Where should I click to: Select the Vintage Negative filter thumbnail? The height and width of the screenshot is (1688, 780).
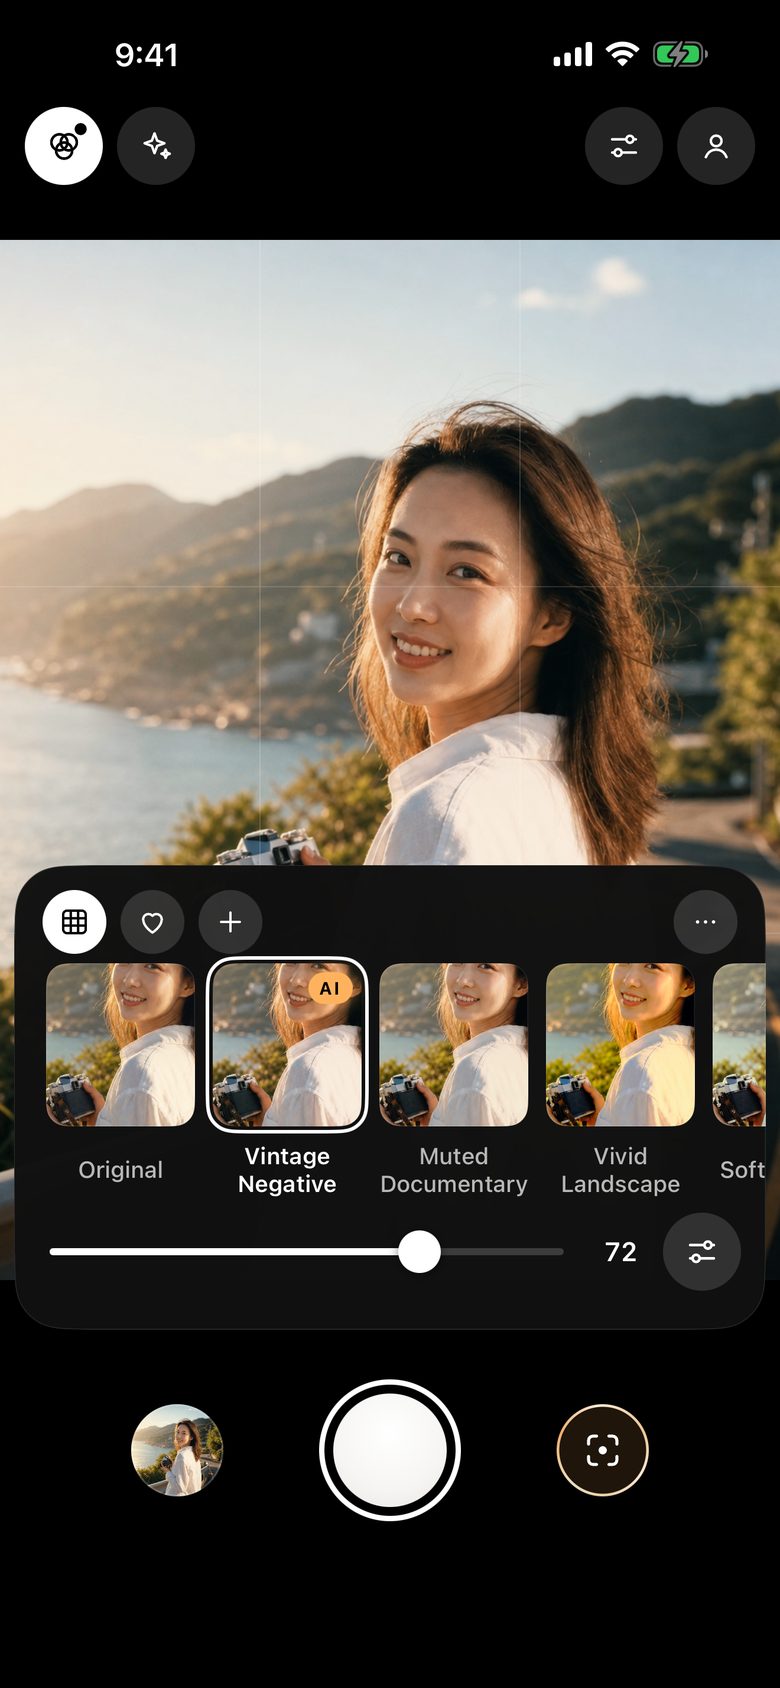[x=287, y=1044]
